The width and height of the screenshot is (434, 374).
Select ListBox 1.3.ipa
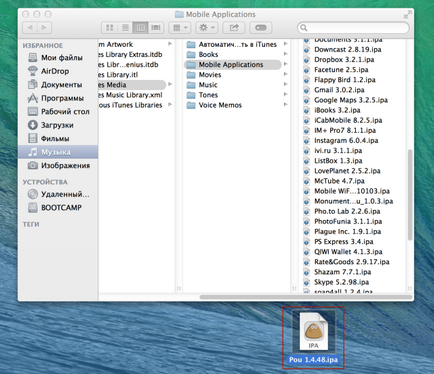point(338,161)
